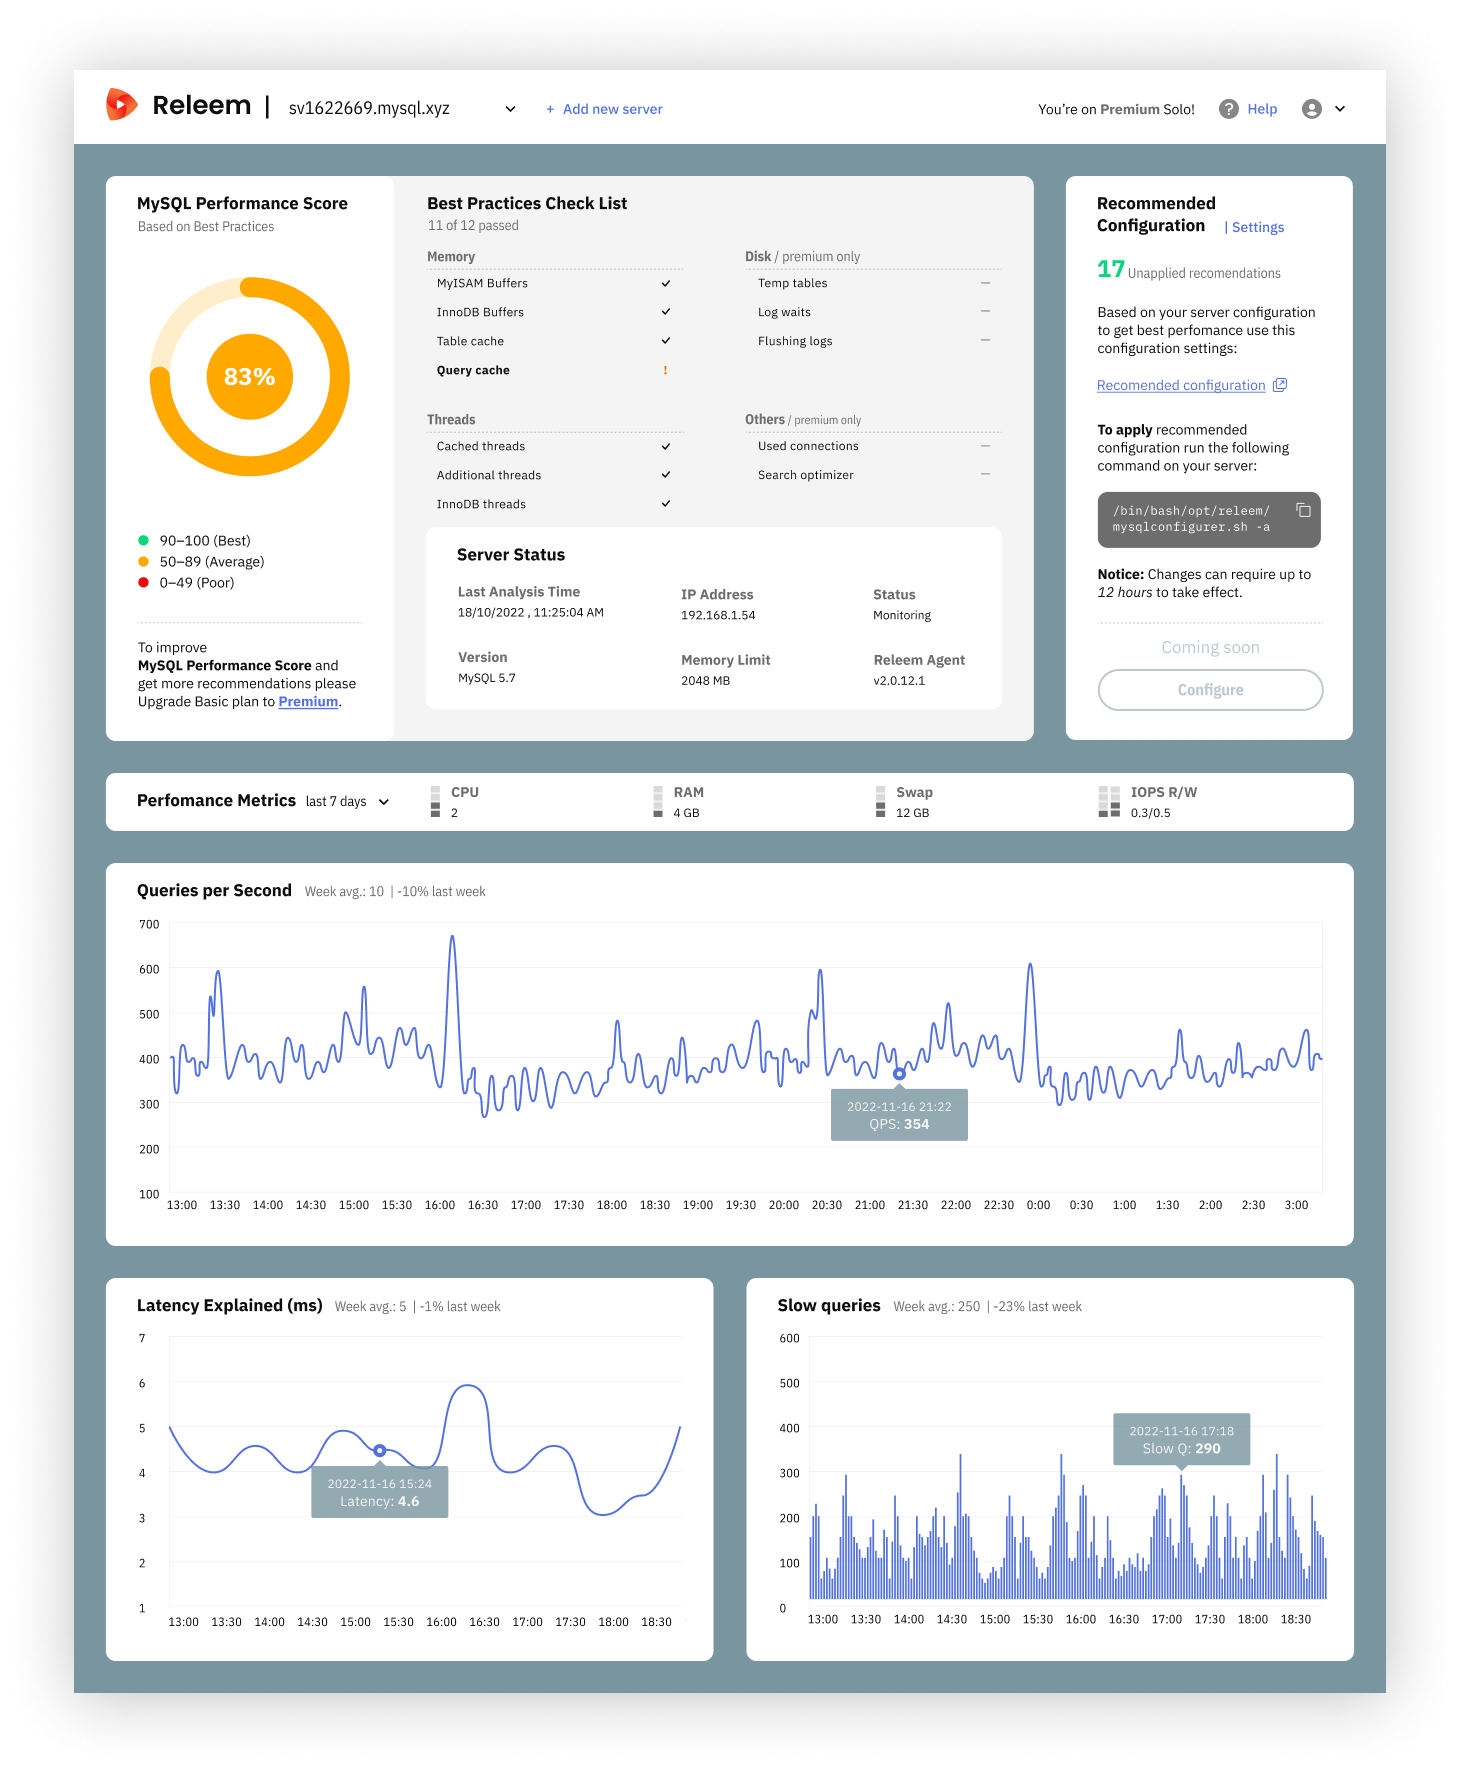Click the red 0–49 (Poor) legend dot
This screenshot has width=1460, height=1771.
143,583
